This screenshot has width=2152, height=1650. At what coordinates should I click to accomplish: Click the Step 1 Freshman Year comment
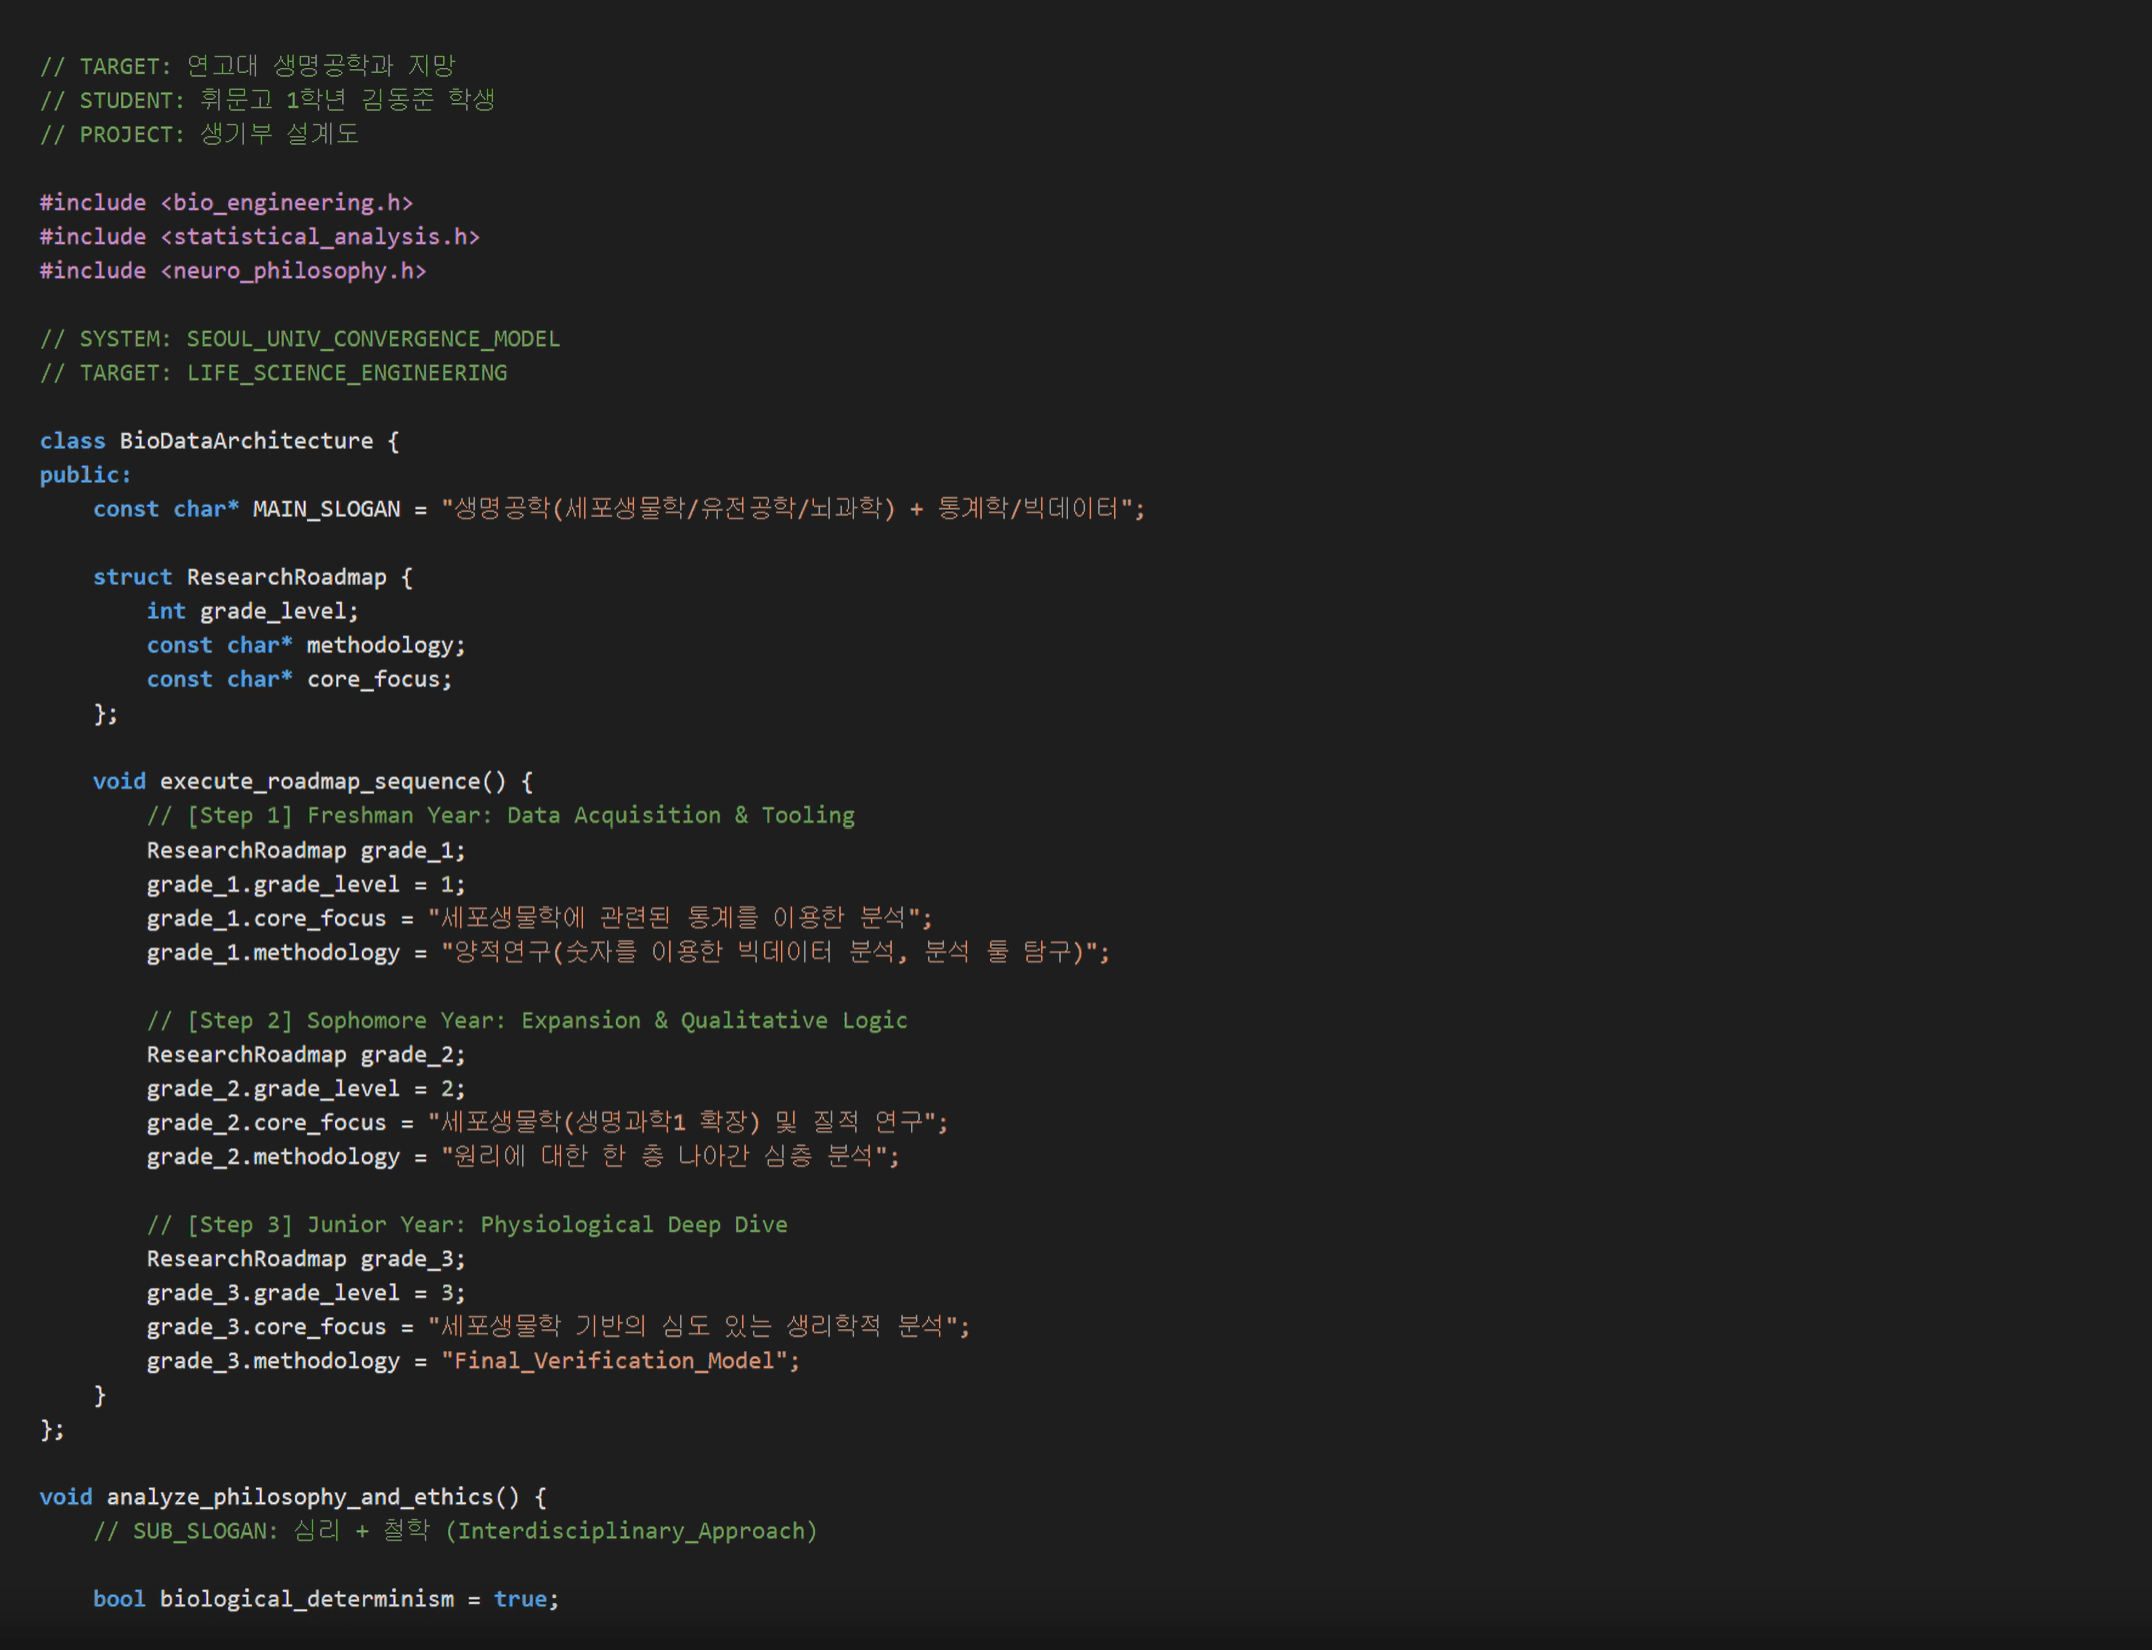(500, 816)
